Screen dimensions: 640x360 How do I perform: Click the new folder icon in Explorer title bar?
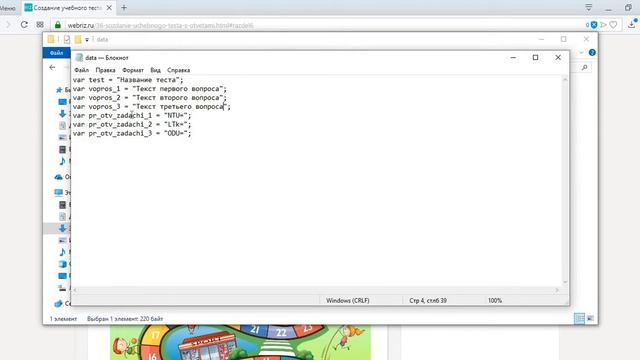click(78, 40)
